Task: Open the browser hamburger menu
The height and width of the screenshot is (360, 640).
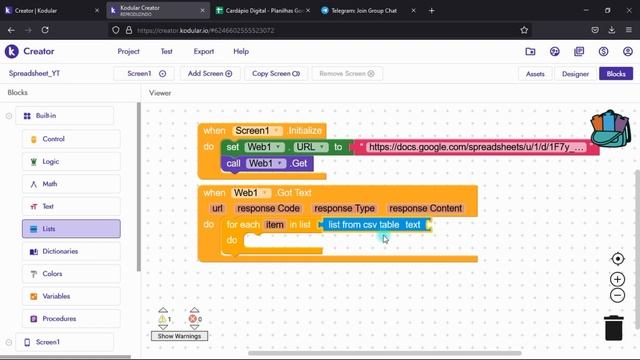Action: tap(629, 30)
